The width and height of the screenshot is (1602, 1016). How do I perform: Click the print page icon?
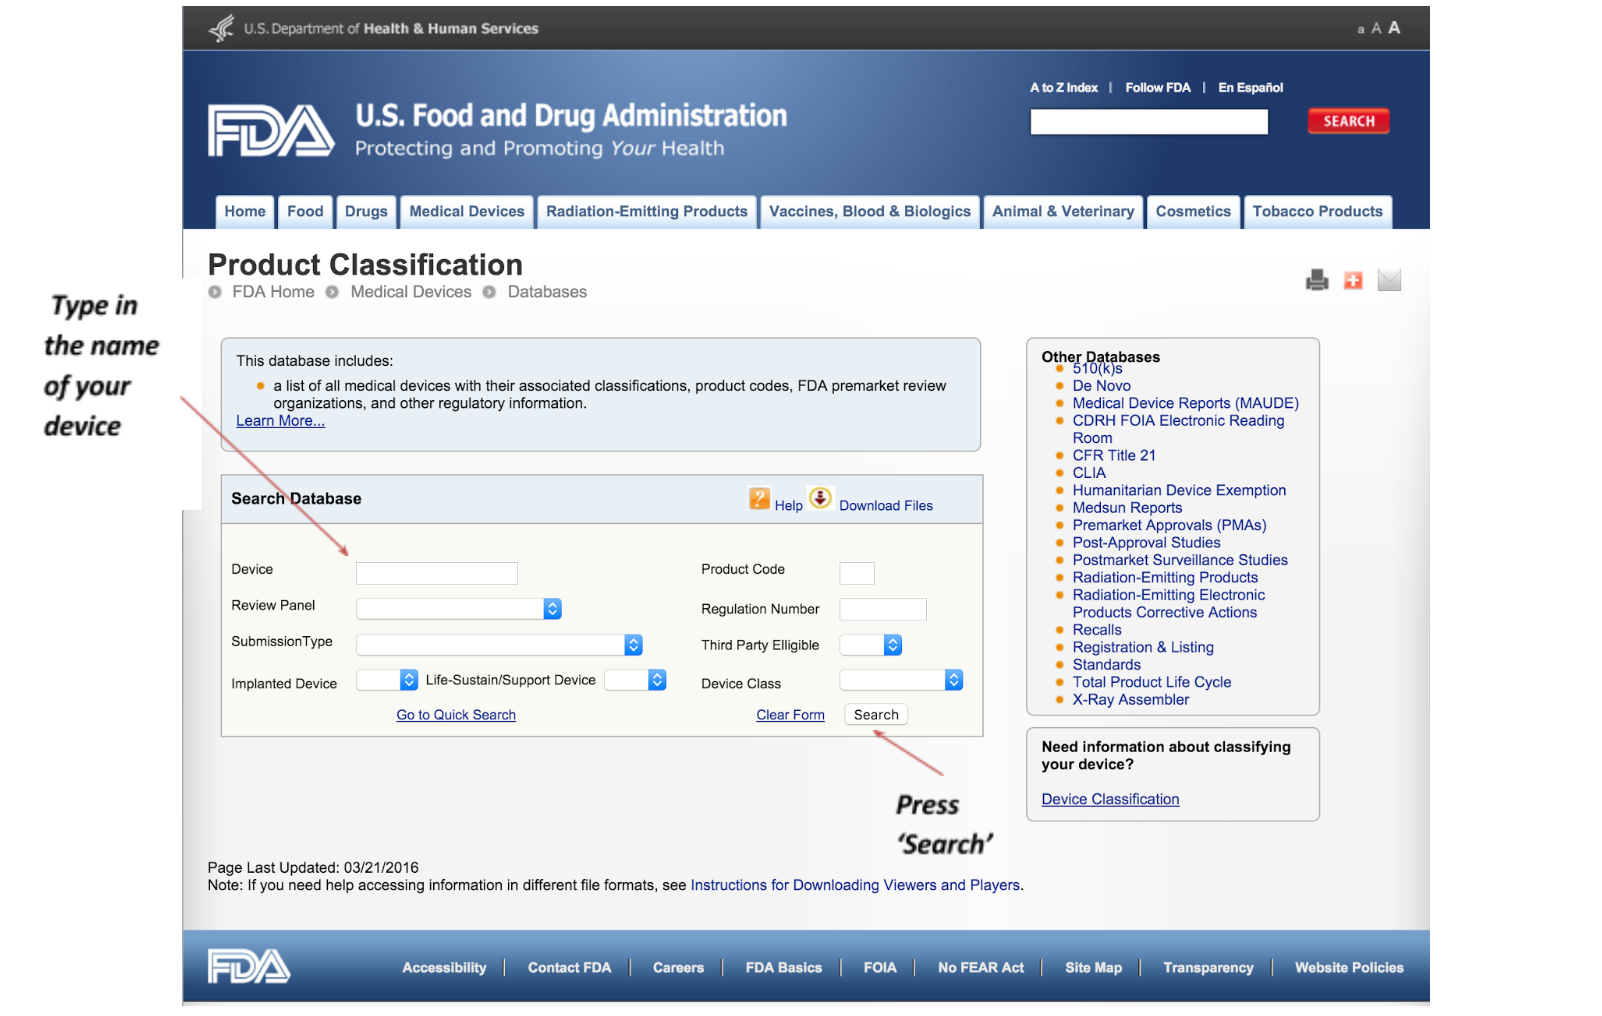tap(1317, 280)
